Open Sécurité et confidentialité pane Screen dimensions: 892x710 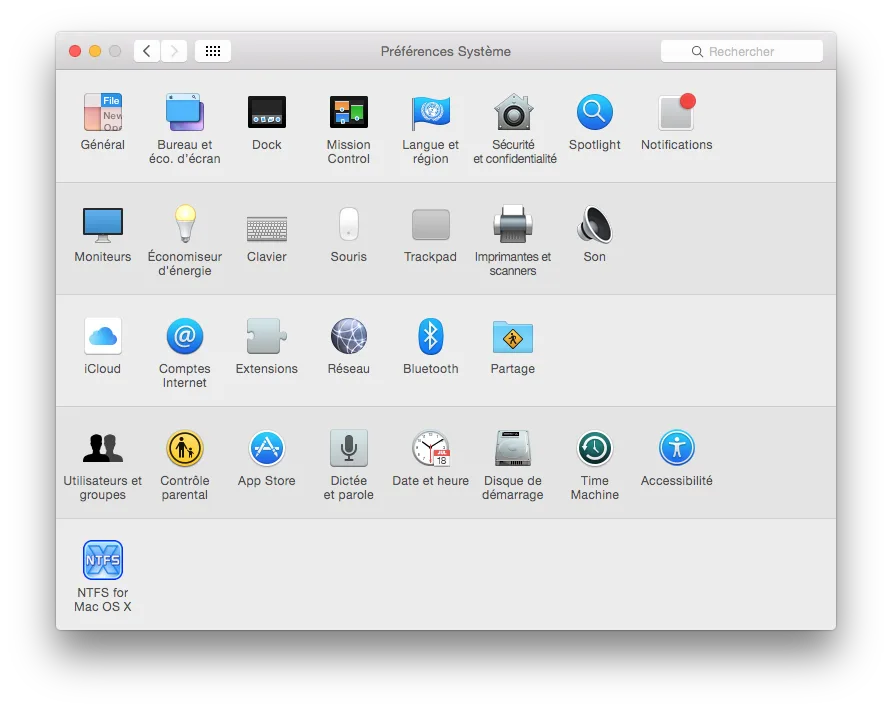[513, 112]
